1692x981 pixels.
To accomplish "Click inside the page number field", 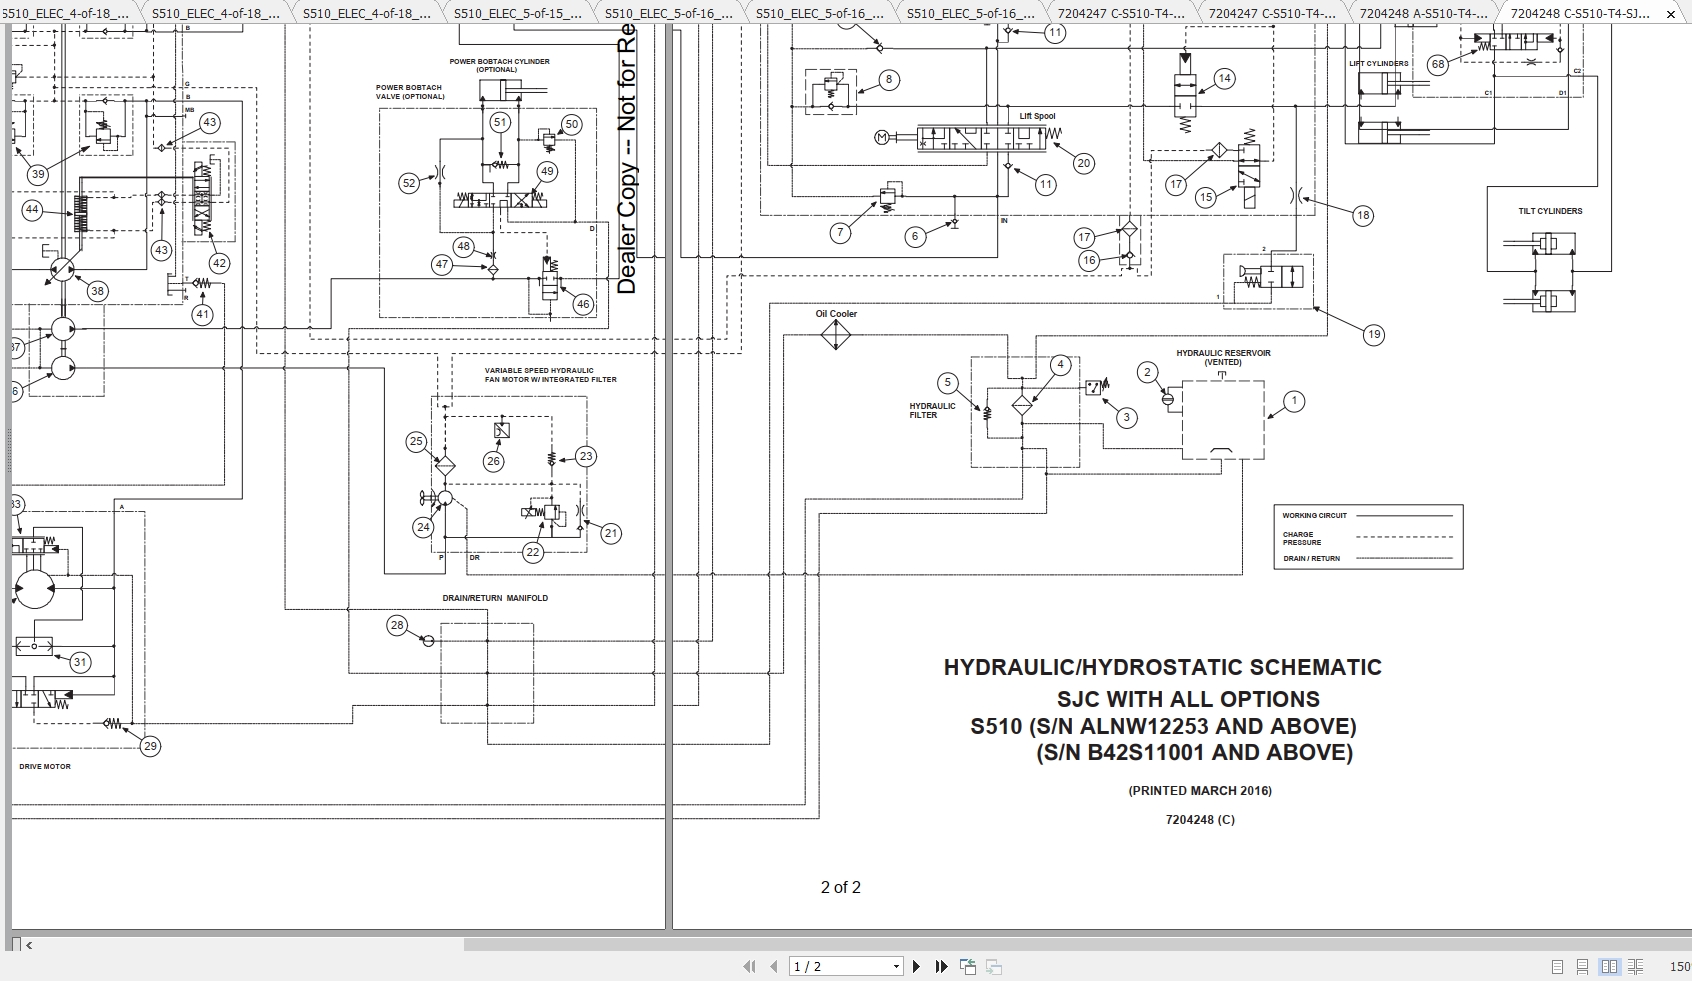I will pyautogui.click(x=840, y=966).
